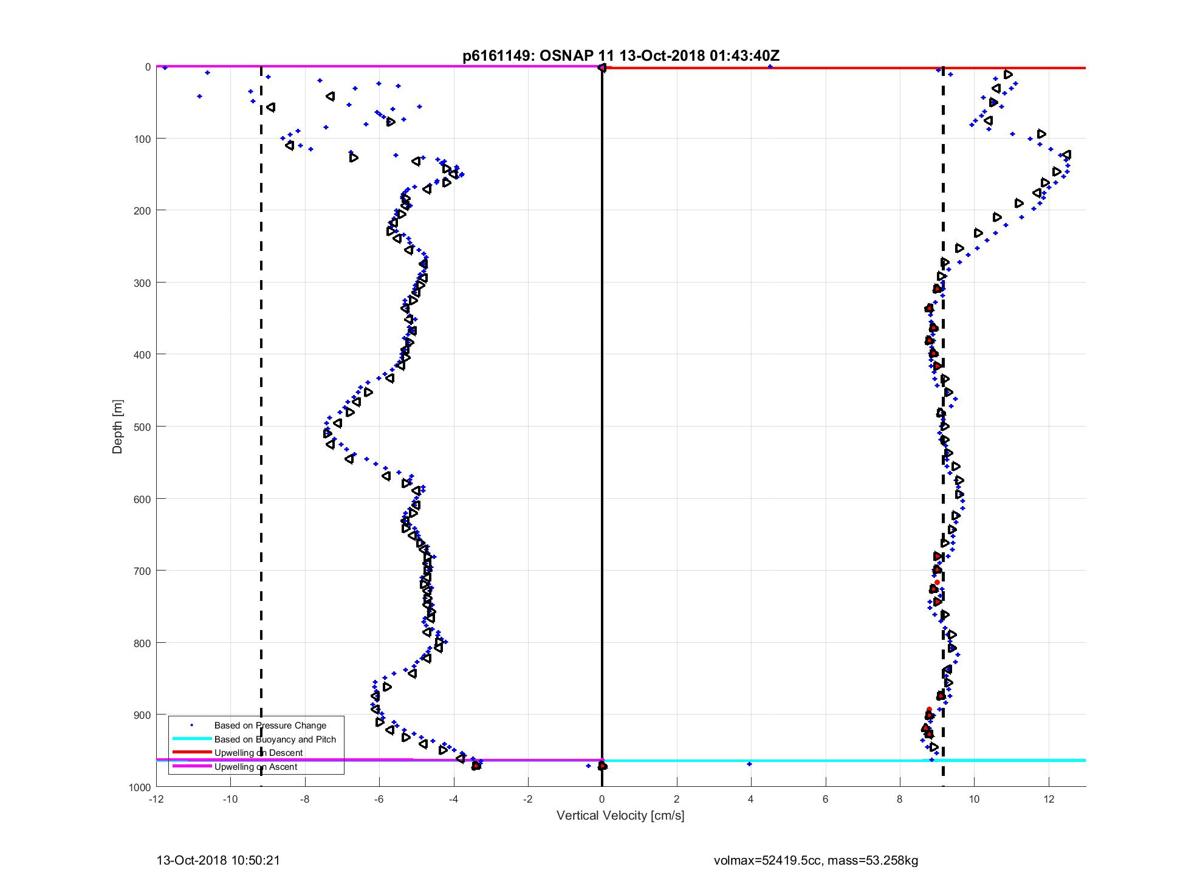This screenshot has height=885, width=1200.
Task: Click depth tick label 800
Action: click(142, 643)
